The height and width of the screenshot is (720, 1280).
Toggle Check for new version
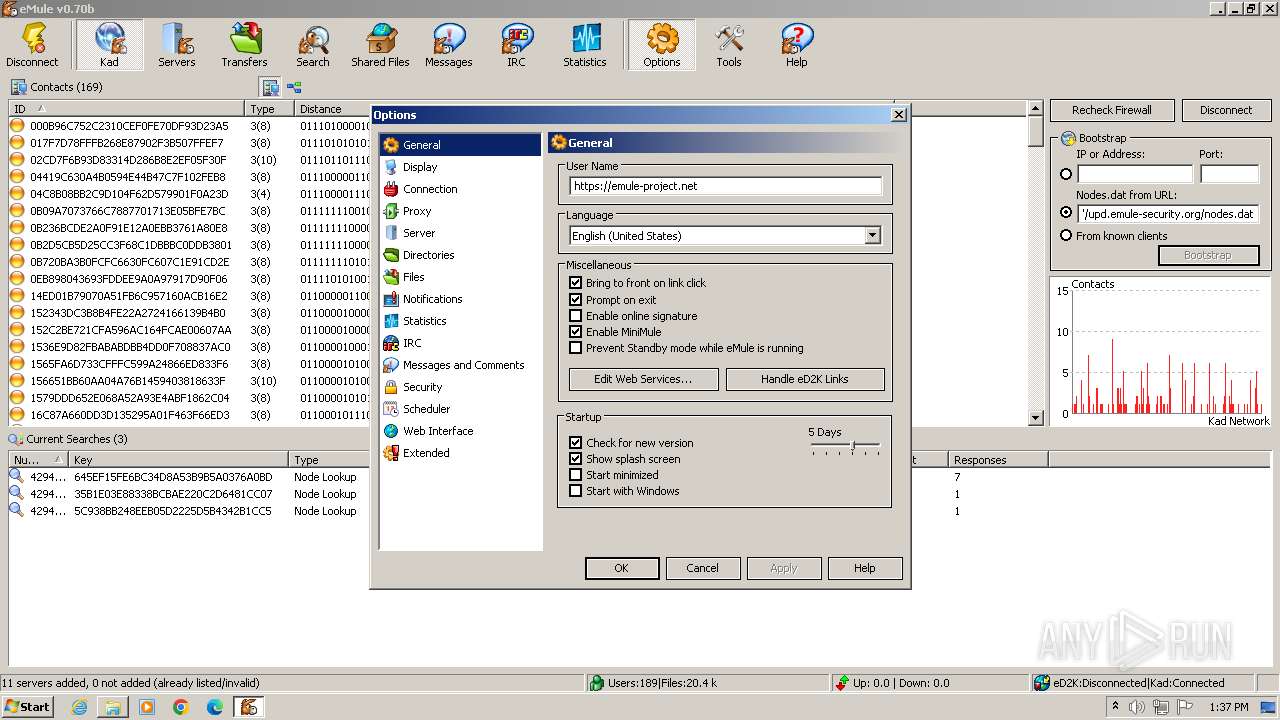(575, 443)
